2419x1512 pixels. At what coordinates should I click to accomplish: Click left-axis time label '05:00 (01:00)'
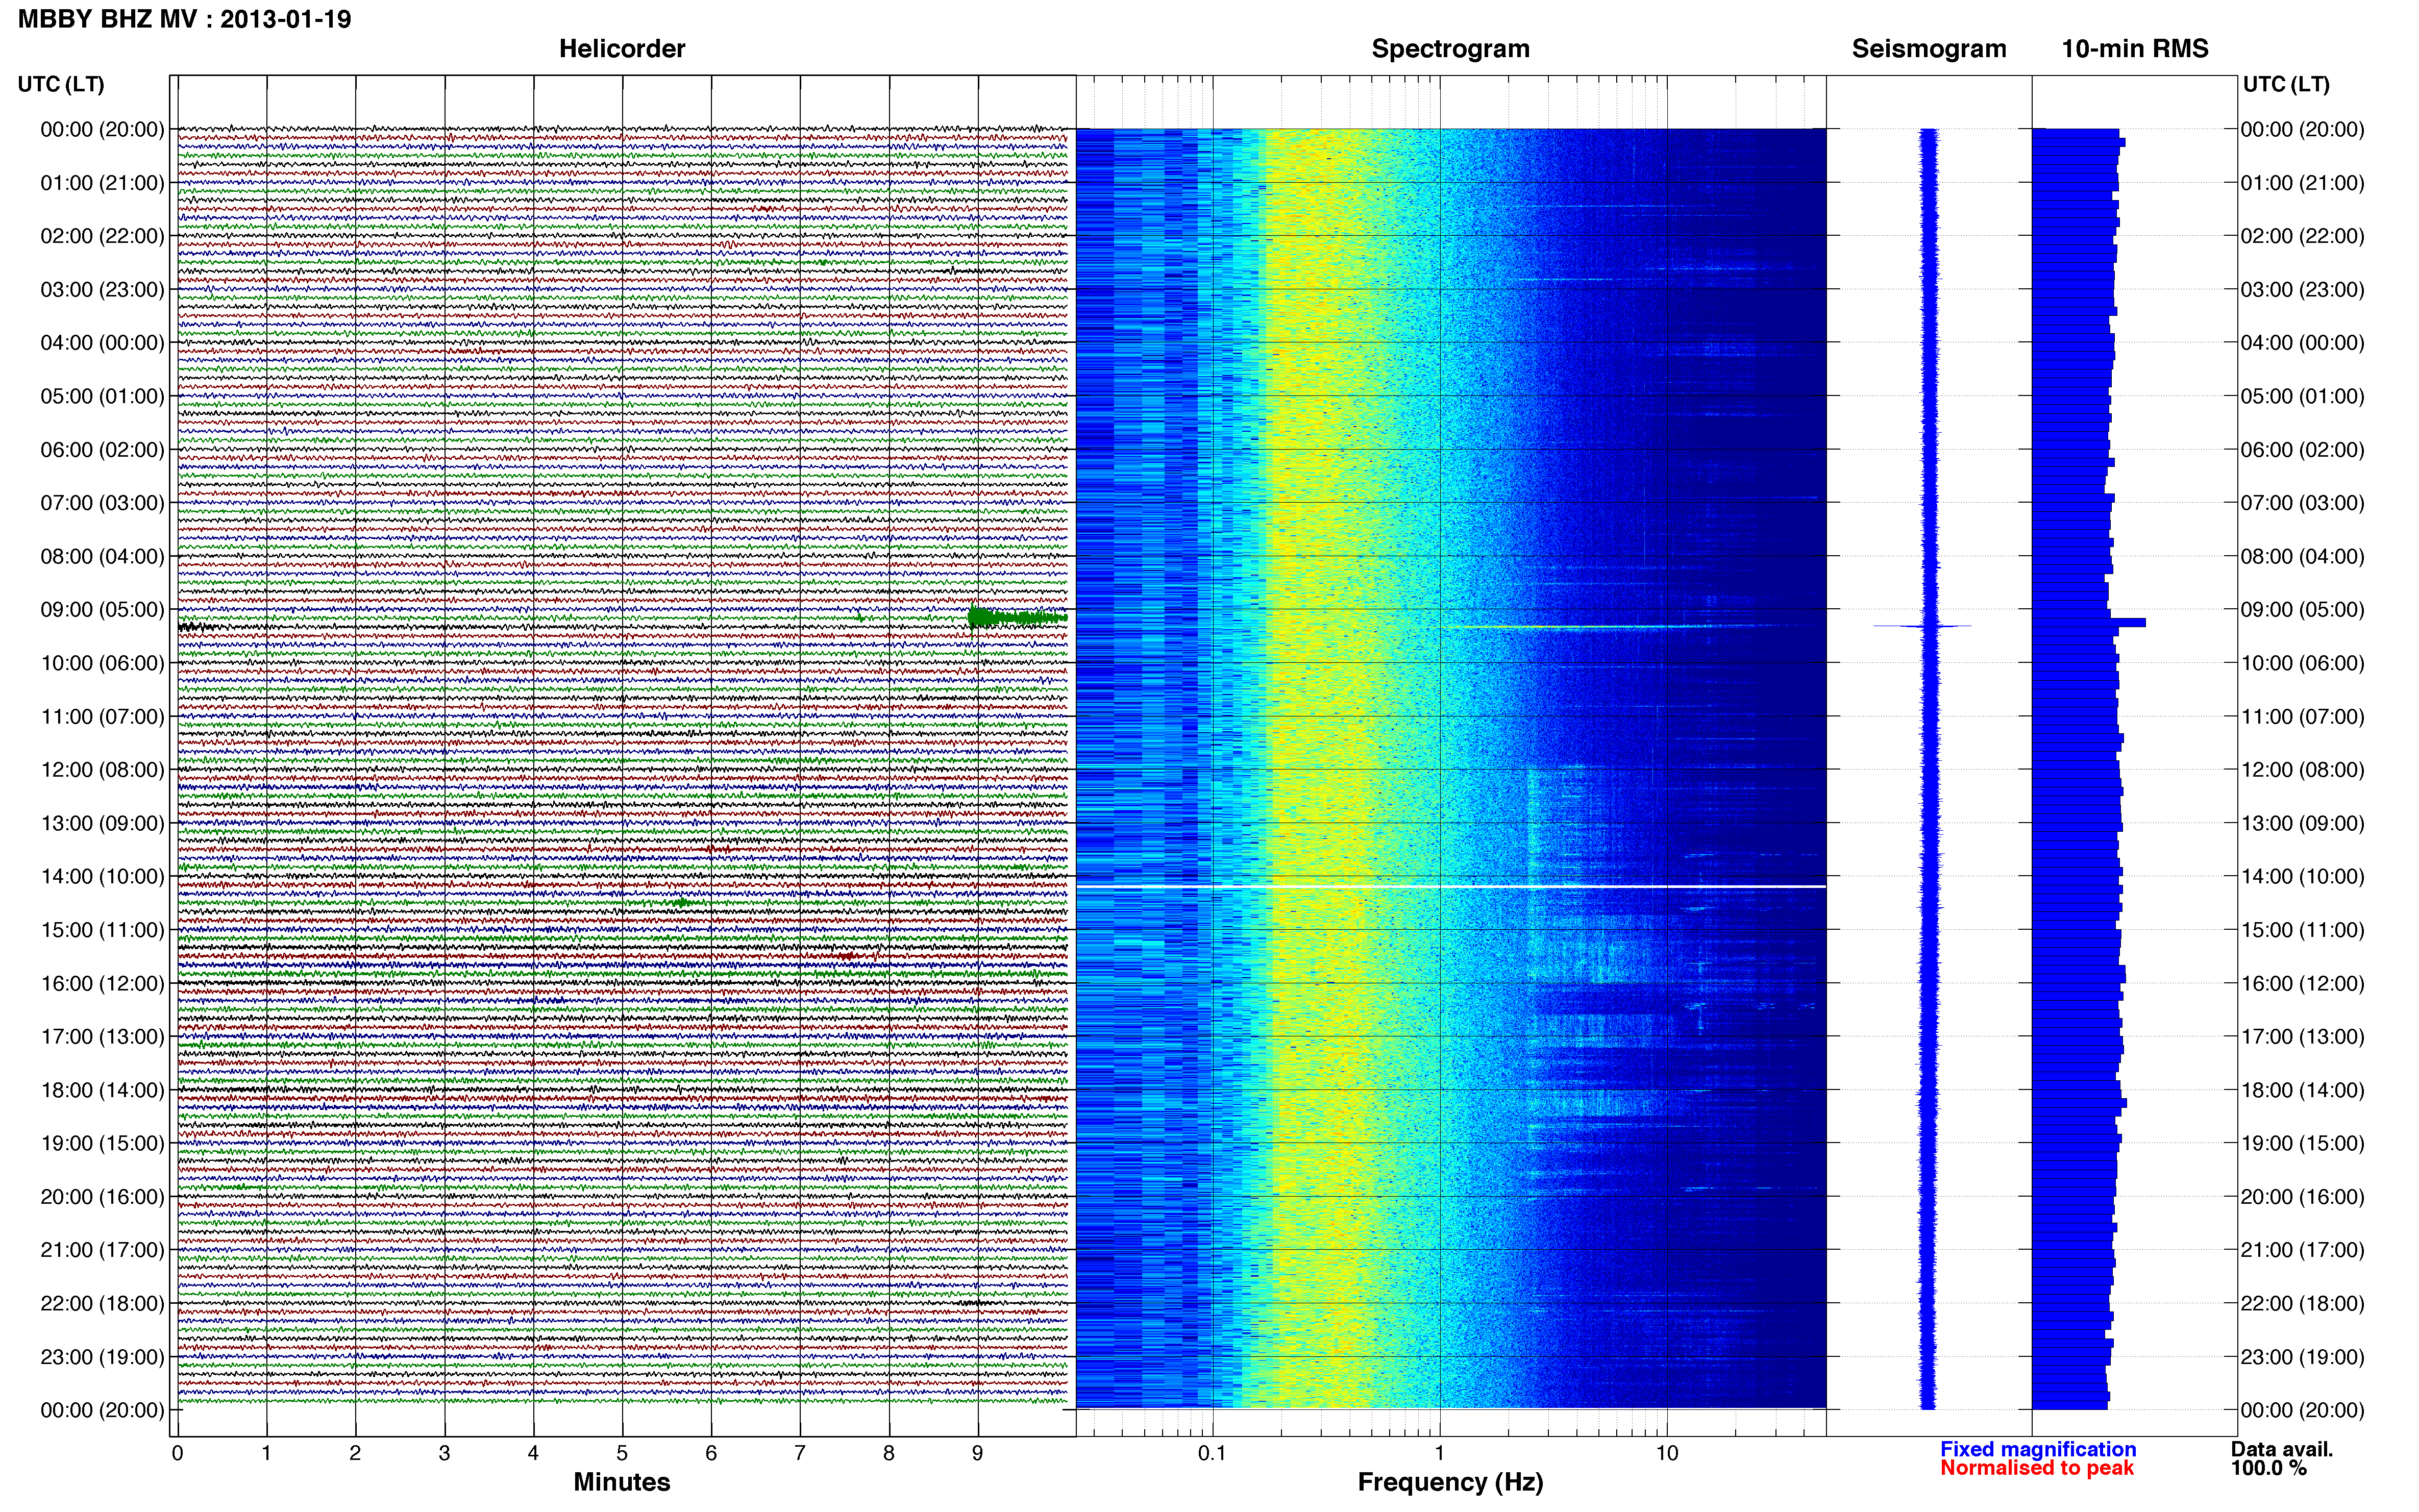102,396
